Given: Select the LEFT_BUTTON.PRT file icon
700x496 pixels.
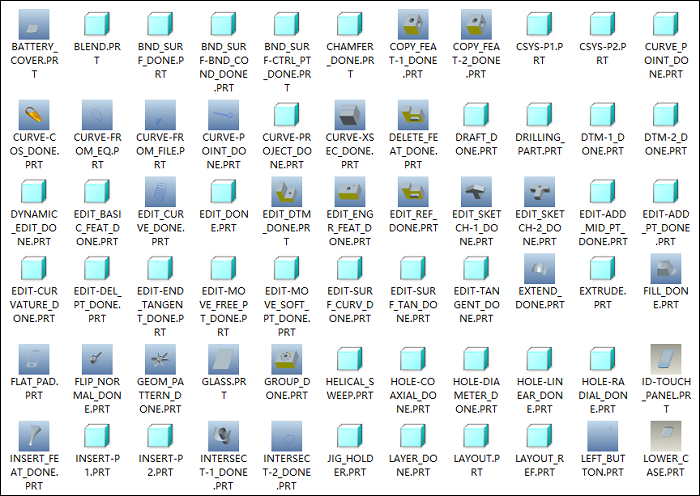Looking at the screenshot, I should click(x=603, y=436).
